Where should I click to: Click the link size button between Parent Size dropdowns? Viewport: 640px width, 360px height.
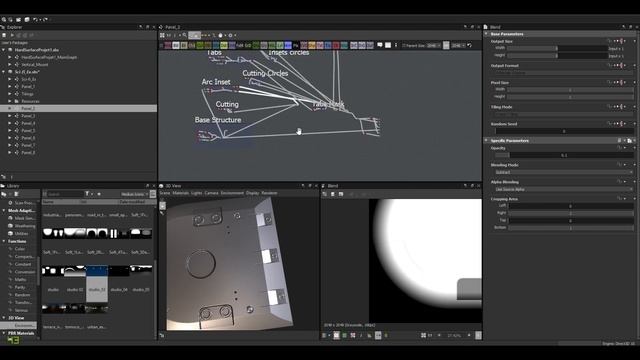pyautogui.click(x=446, y=45)
